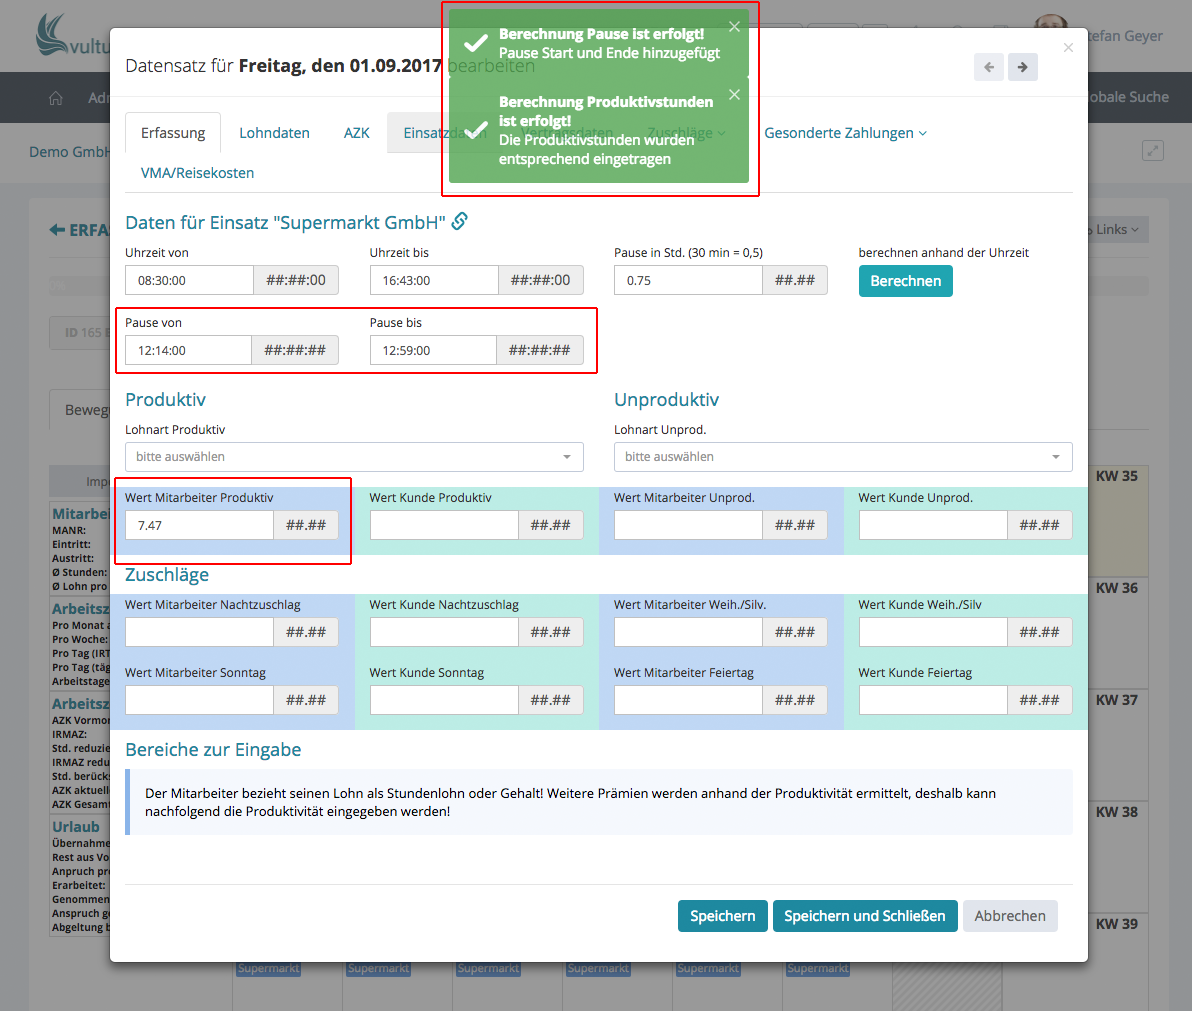
Task: Go to previous record with left arrow
Action: click(x=989, y=67)
